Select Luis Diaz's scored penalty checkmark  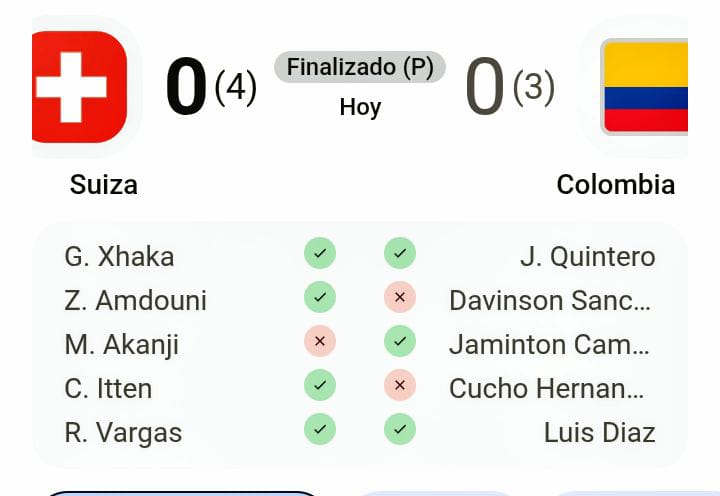point(400,429)
